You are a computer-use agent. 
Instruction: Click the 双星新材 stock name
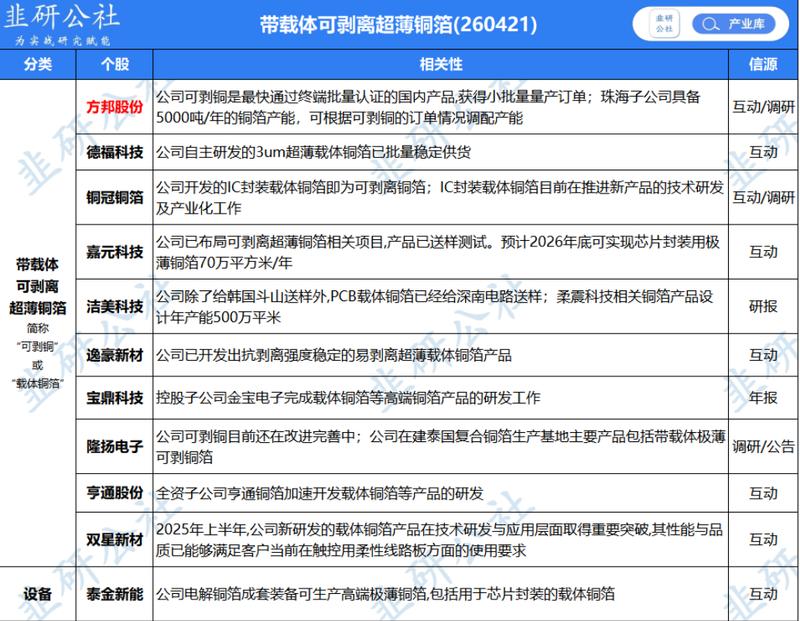tap(115, 539)
